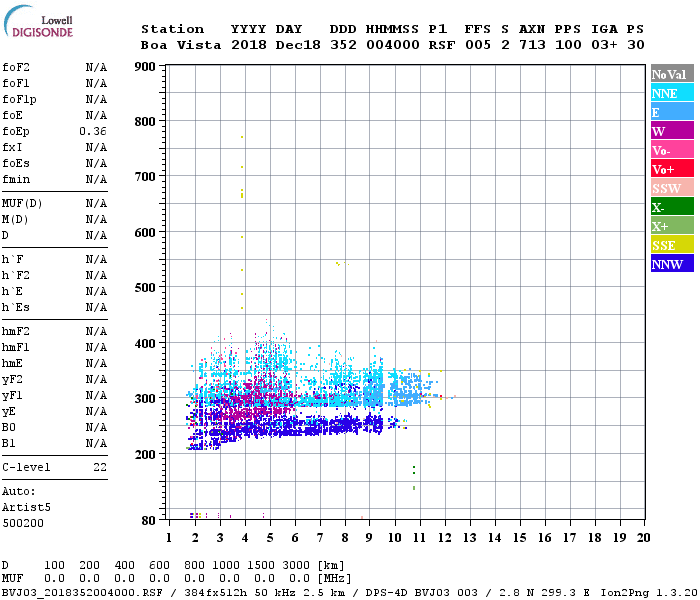
Task: Click the 'BVJ03_2018352004000.RSF' file name
Action: pyautogui.click(x=82, y=593)
